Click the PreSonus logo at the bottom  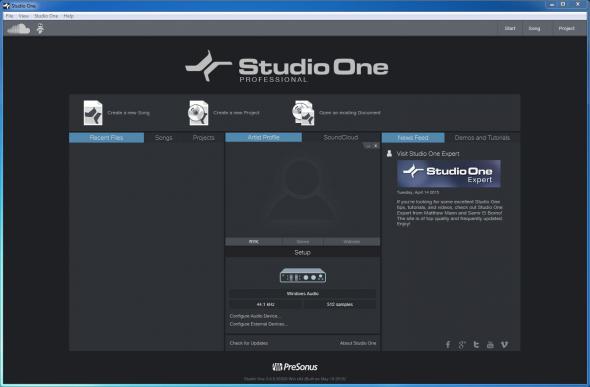(x=295, y=367)
